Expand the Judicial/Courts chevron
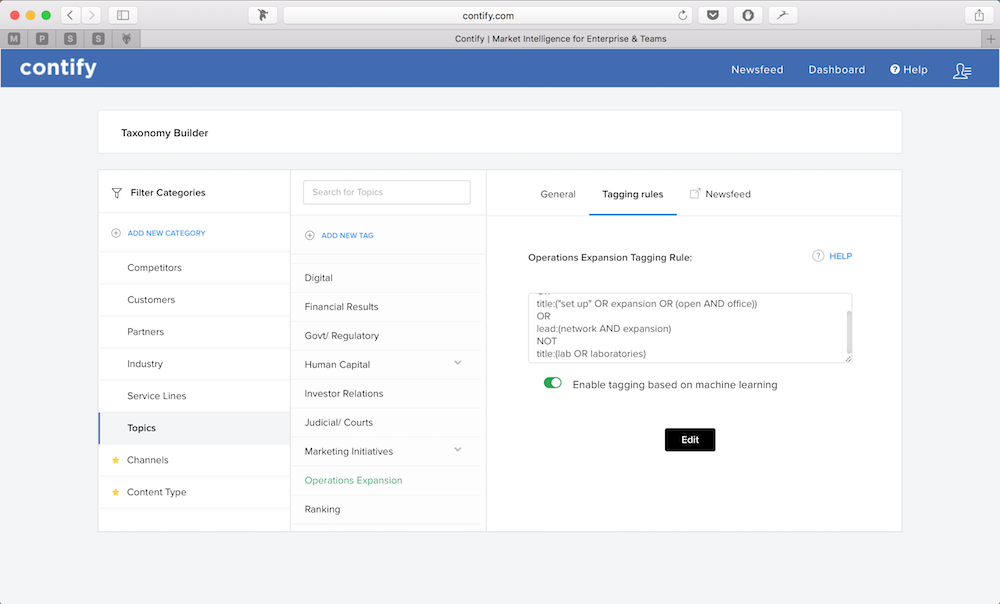This screenshot has height=604, width=1000. pos(457,422)
